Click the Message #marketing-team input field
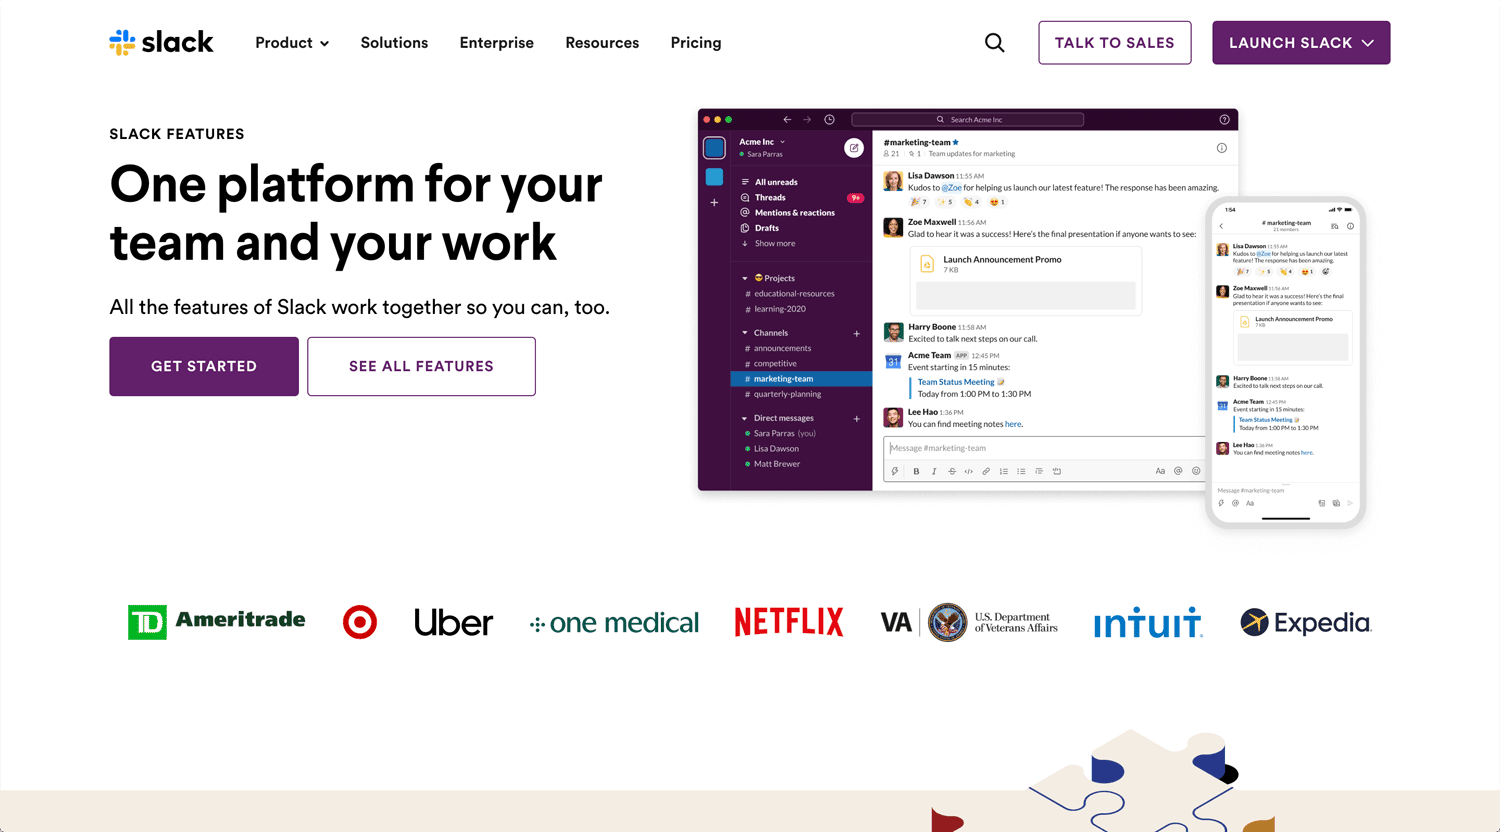The image size is (1500, 832). [1044, 448]
